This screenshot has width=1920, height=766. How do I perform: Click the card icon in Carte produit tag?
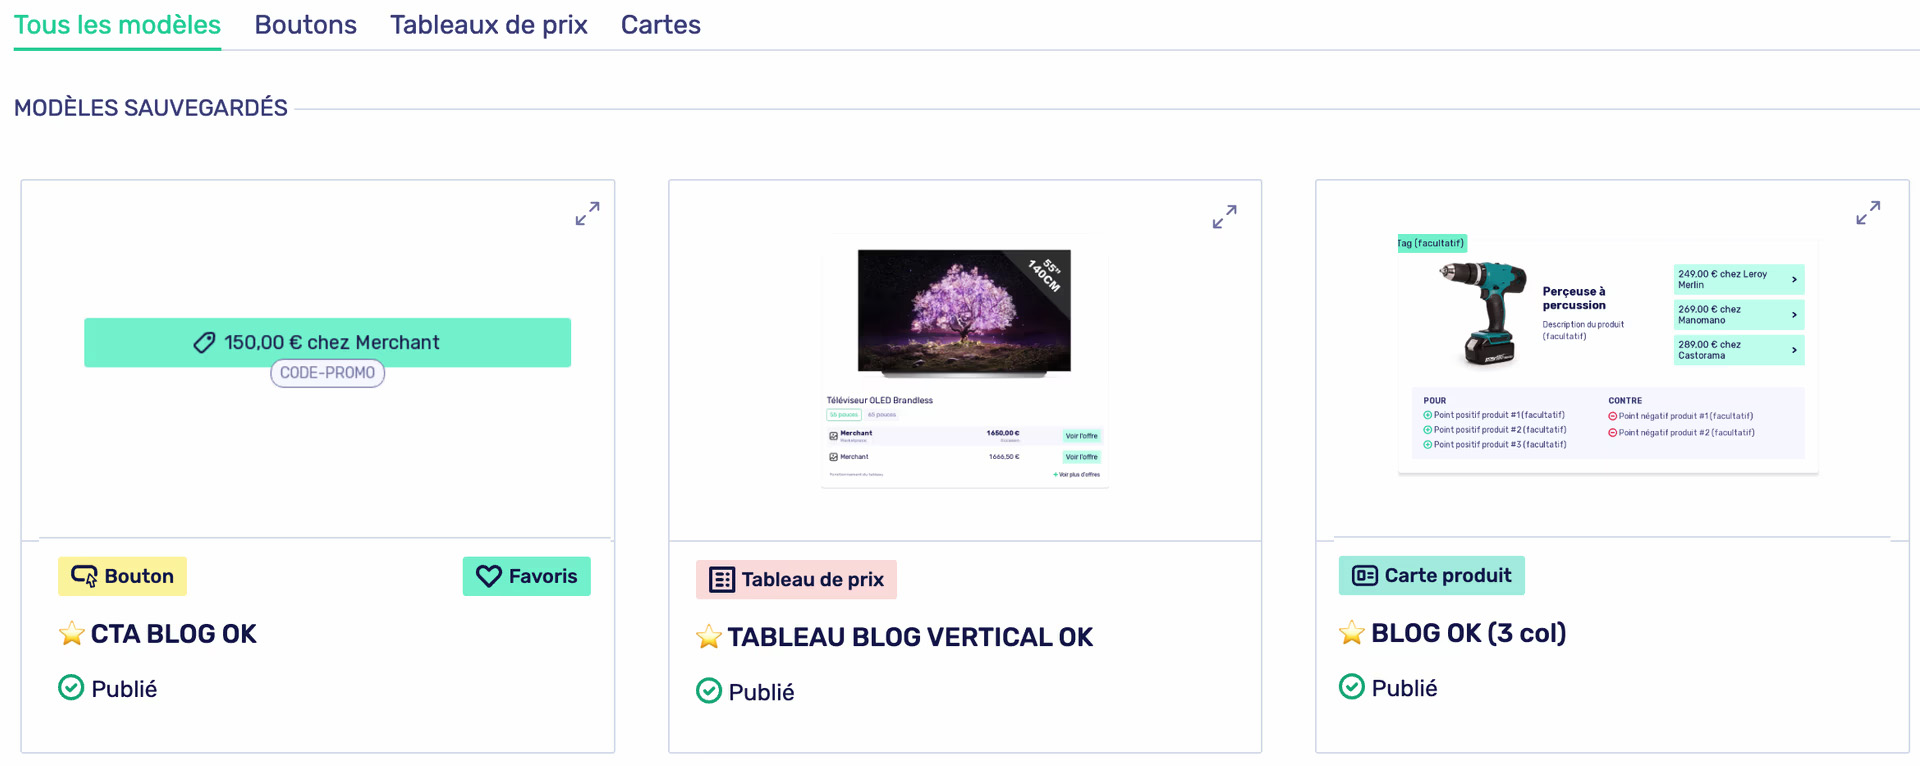coord(1364,575)
